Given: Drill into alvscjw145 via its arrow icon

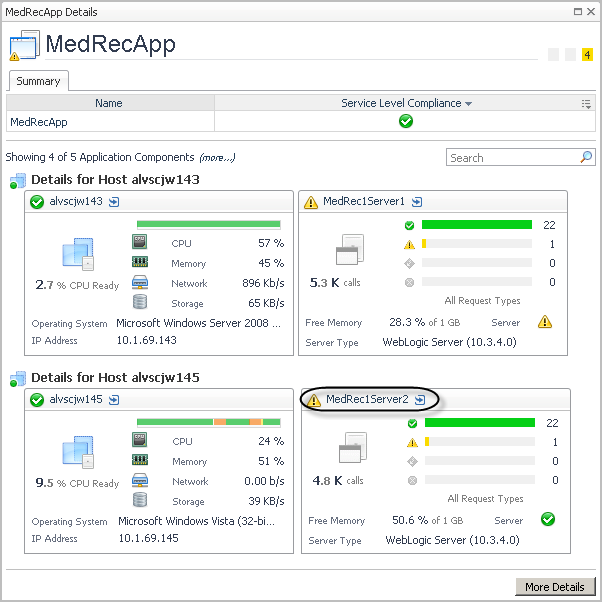Looking at the screenshot, I should pos(114,400).
